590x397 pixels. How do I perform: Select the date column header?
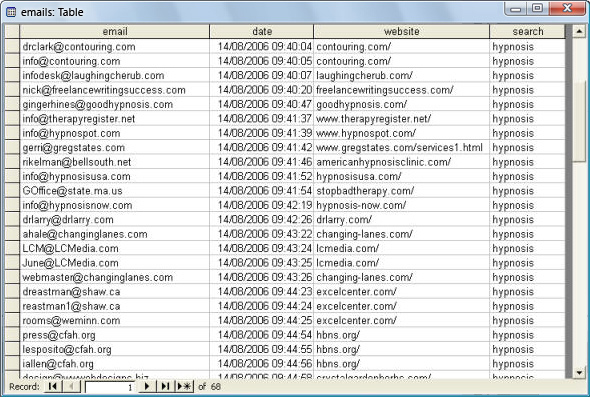click(262, 32)
